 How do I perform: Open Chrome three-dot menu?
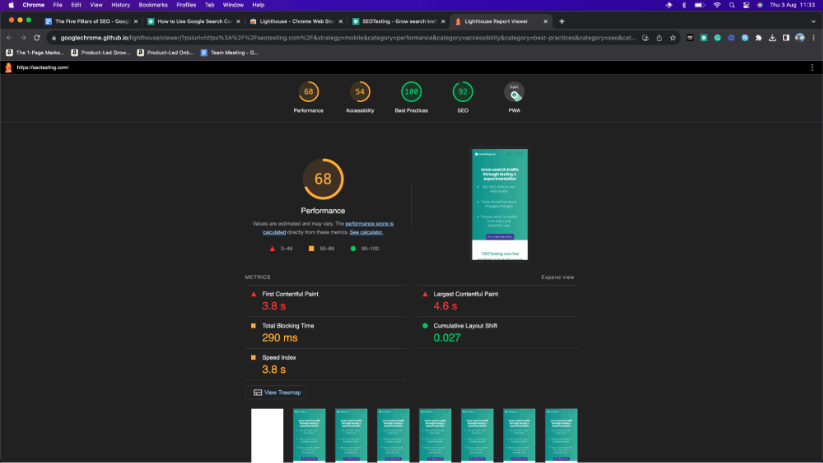[x=814, y=38]
